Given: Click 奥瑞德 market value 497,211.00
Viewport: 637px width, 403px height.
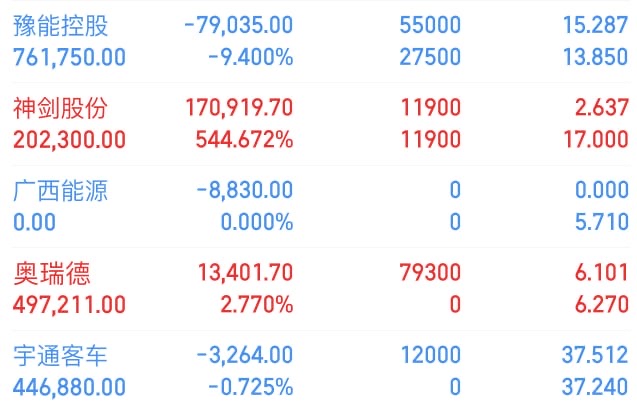Looking at the screenshot, I should 69,304.
